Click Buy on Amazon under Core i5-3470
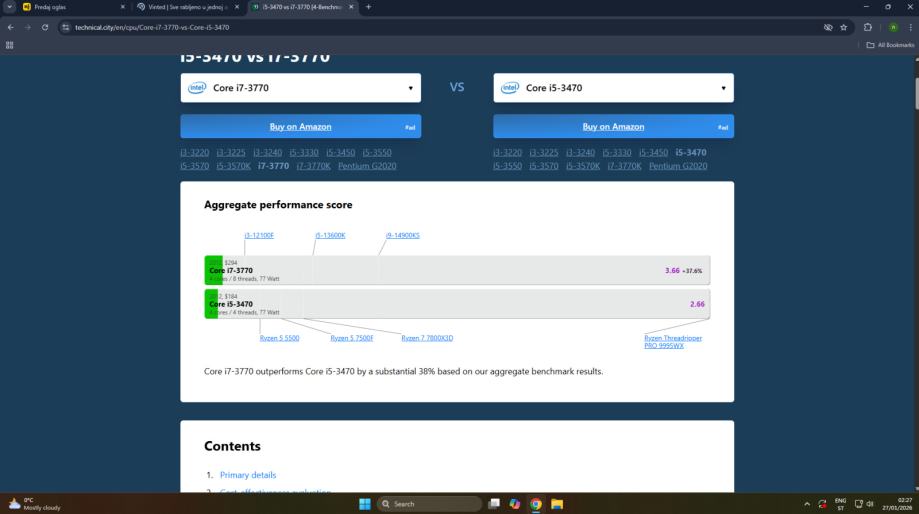919x514 pixels. (614, 127)
